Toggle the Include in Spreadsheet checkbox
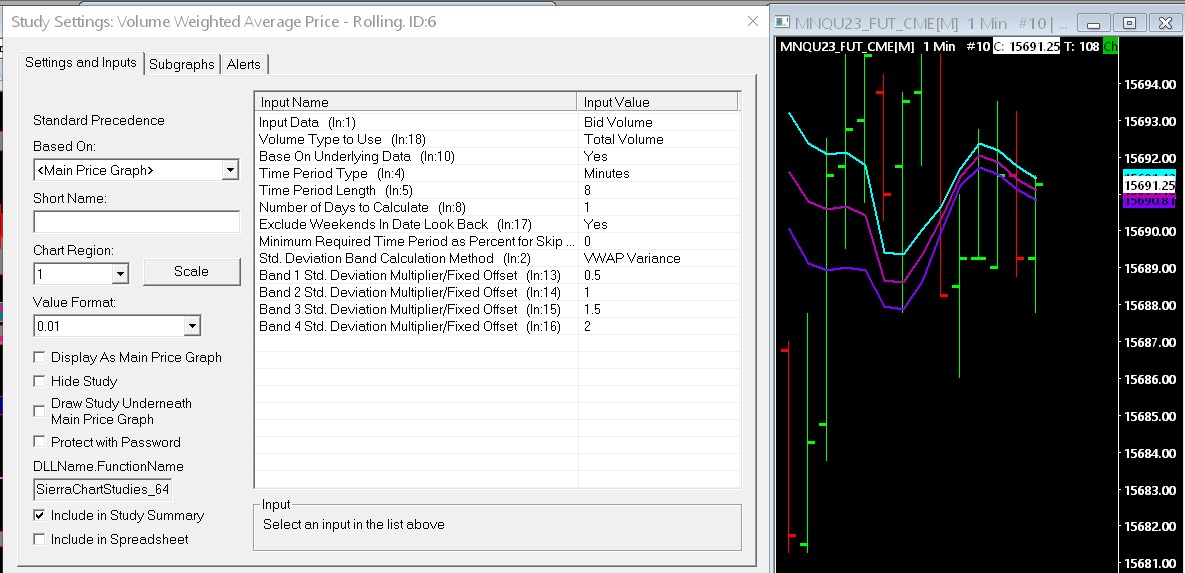Image resolution: width=1185 pixels, height=573 pixels. pos(39,539)
